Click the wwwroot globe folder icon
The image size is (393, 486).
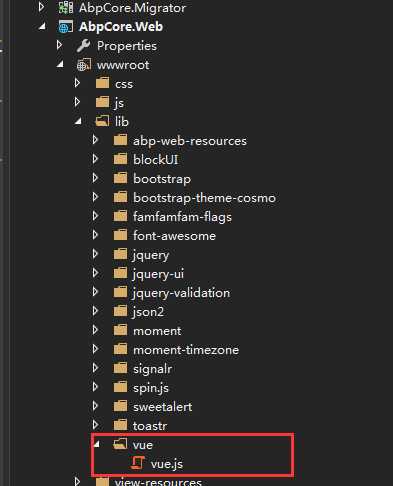pos(84,65)
